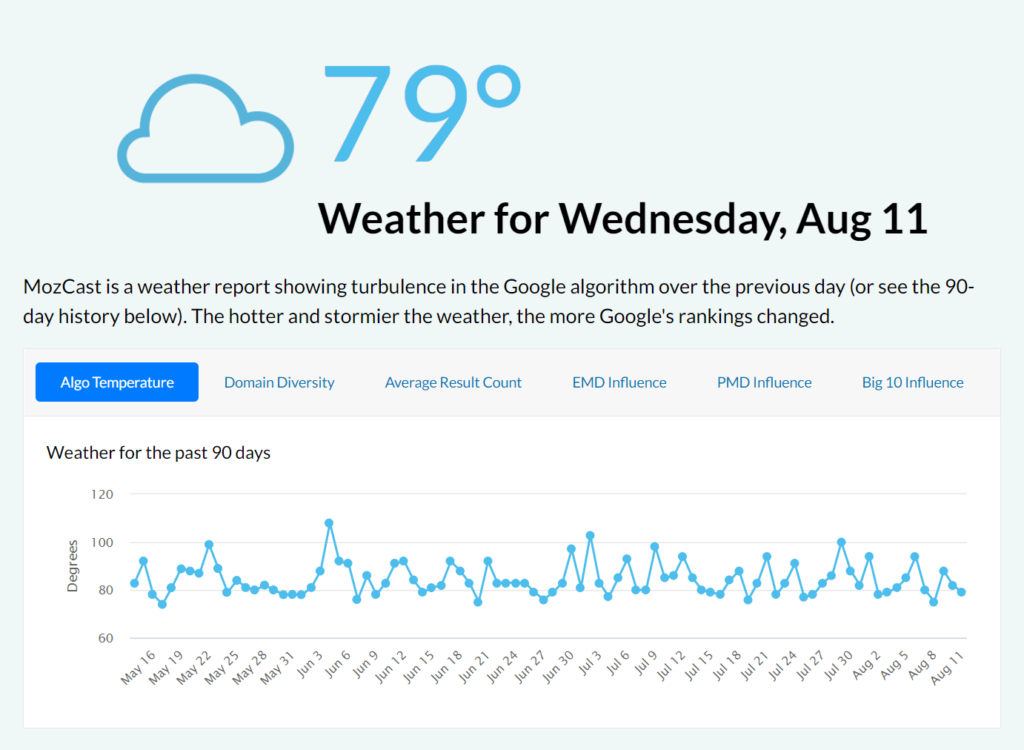Click the last data point at Aug 11
1024x750 pixels.
click(961, 592)
